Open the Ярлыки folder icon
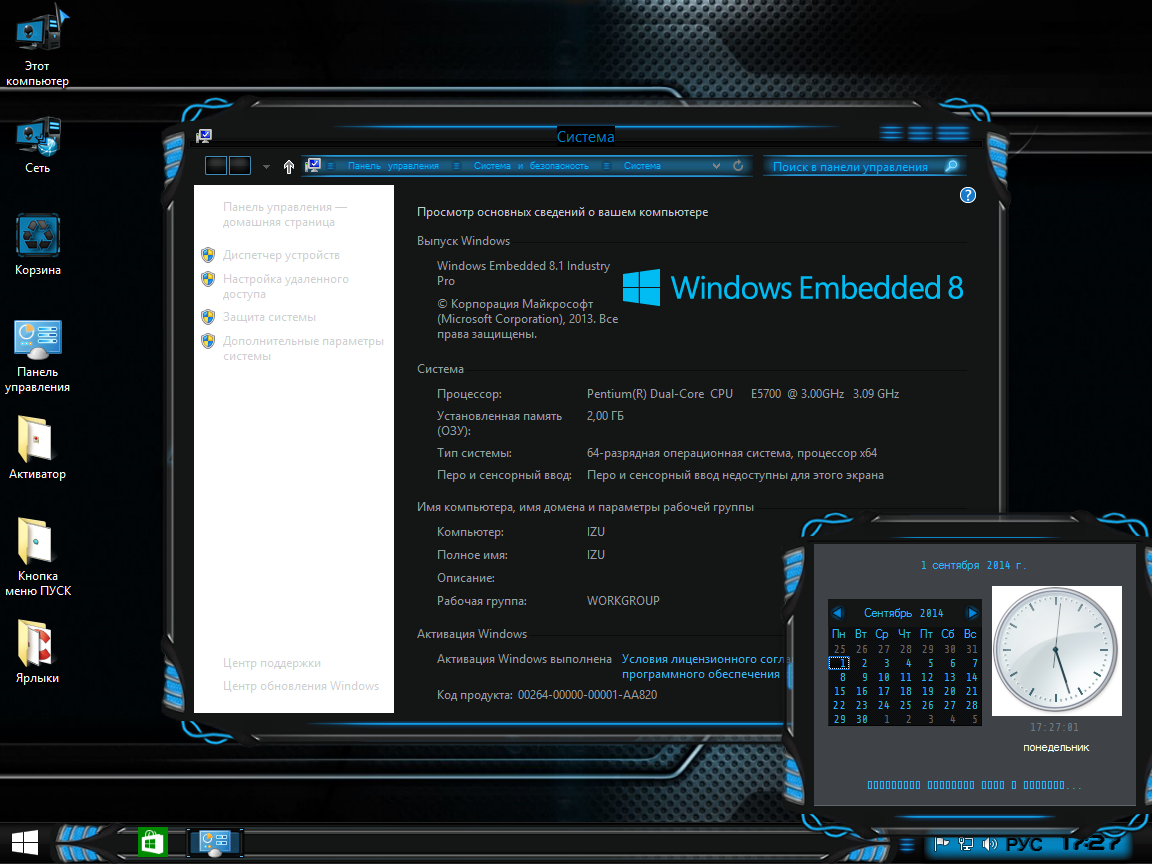Screen dimensions: 1152x864 (x=37, y=652)
